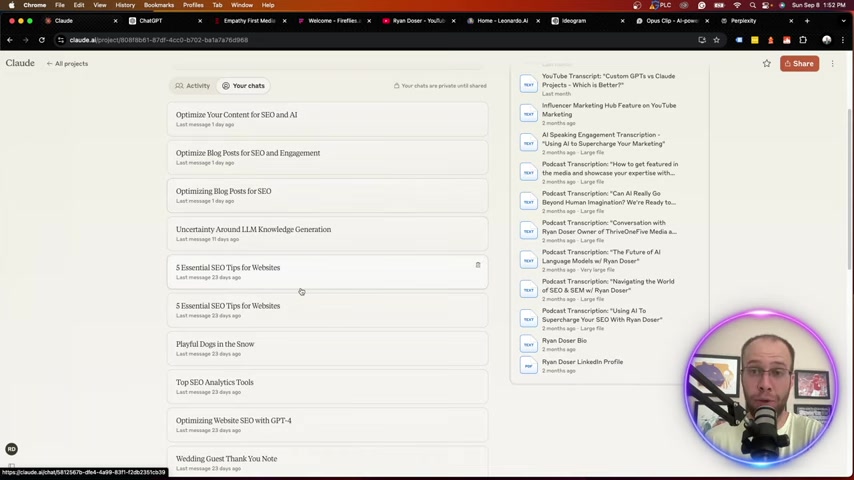Switch to the Empathy First Media tab

[x=249, y=21]
